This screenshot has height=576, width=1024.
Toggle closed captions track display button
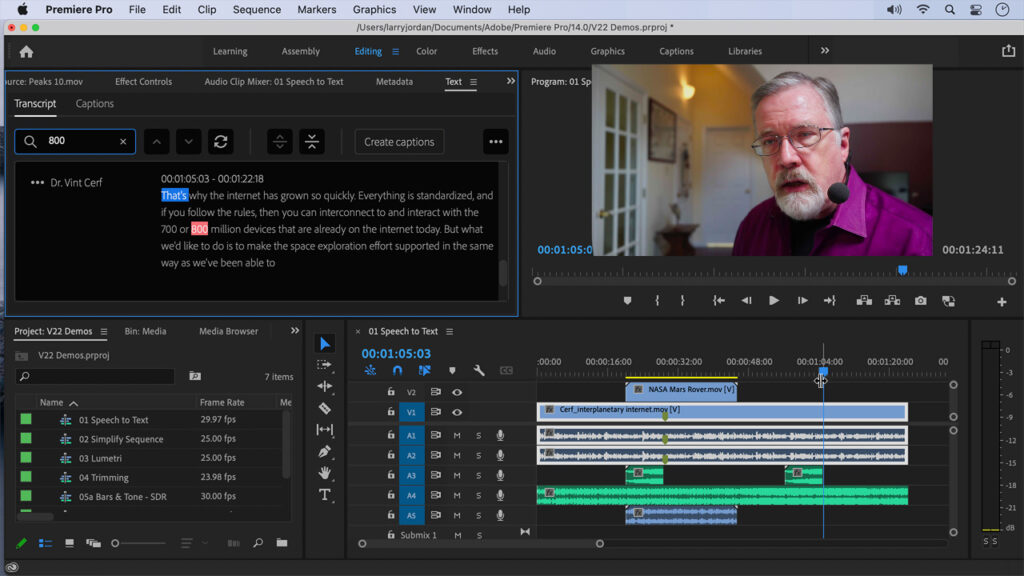click(506, 370)
